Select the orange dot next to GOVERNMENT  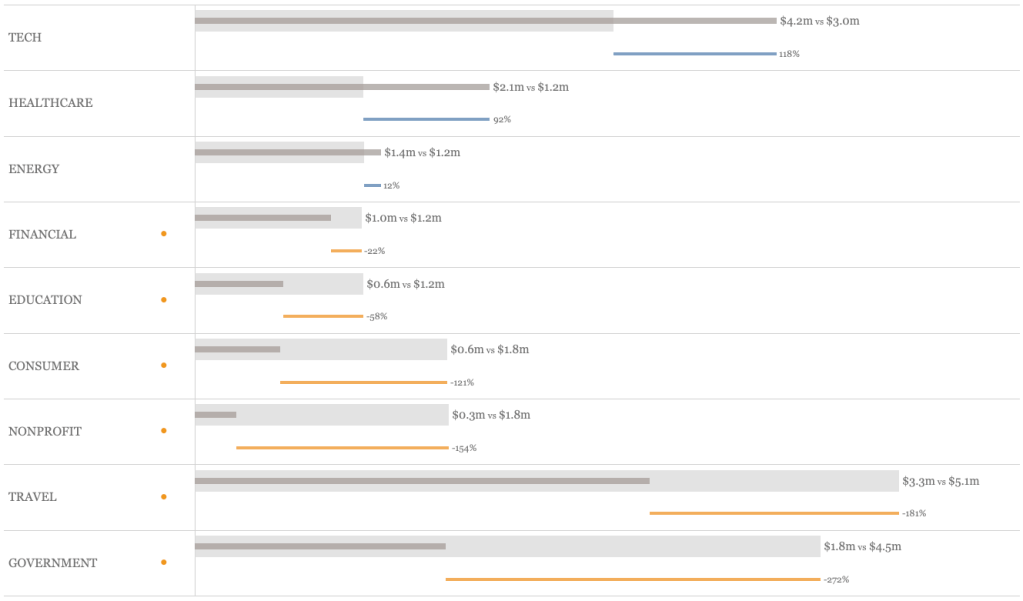pos(164,562)
